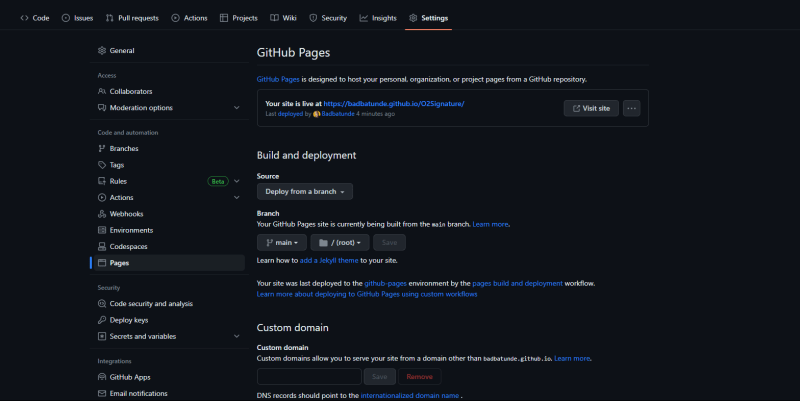This screenshot has width=800, height=401.
Task: Click the Tags tag icon
Action: 102,165
